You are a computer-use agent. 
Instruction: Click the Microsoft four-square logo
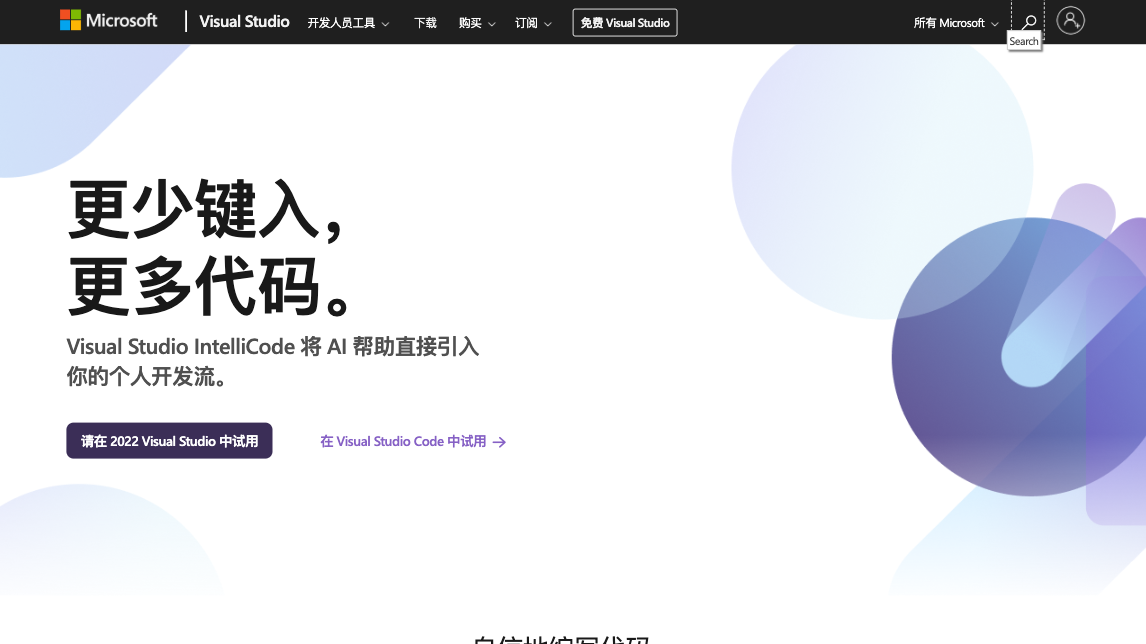pos(70,21)
